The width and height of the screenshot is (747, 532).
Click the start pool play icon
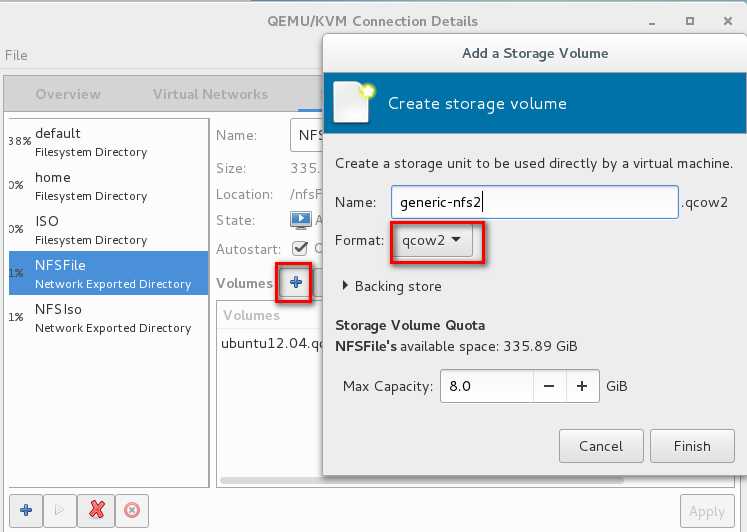60,510
